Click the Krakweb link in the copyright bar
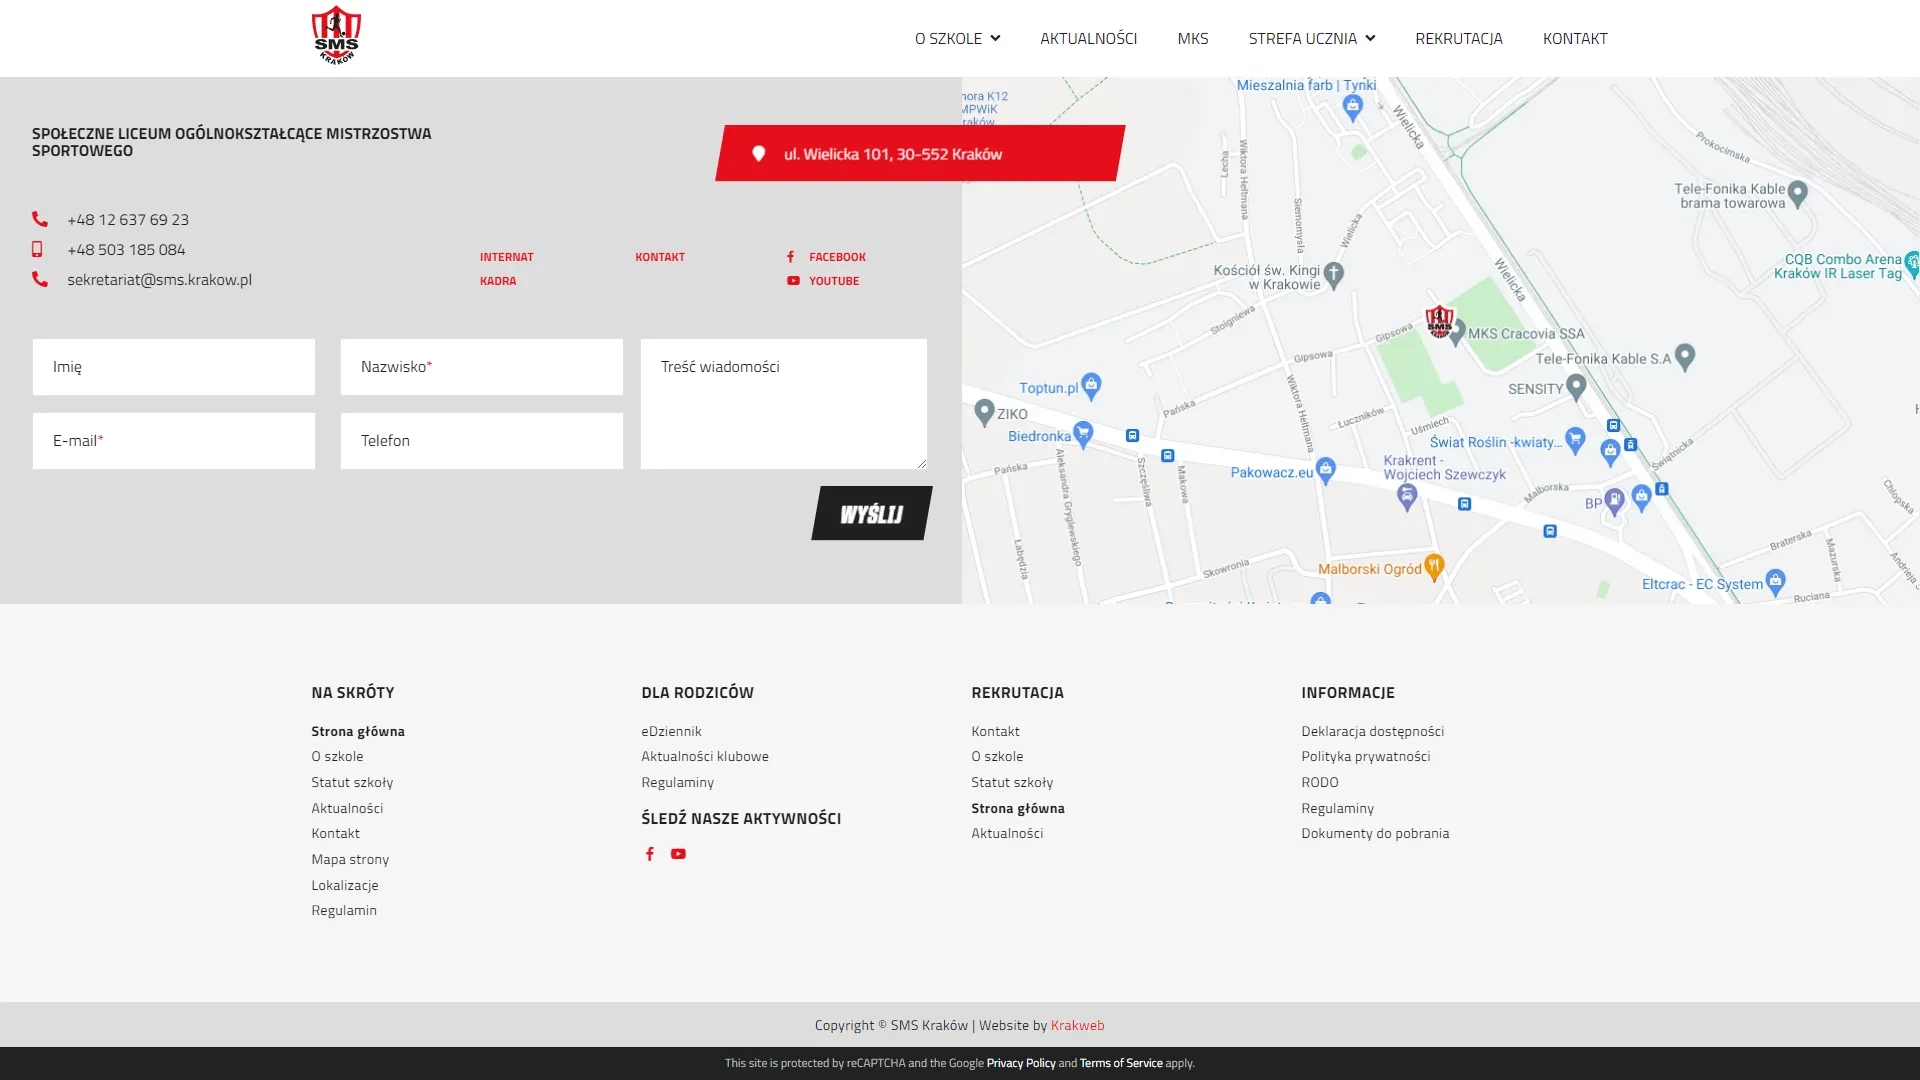The width and height of the screenshot is (1920, 1080). coord(1077,1025)
